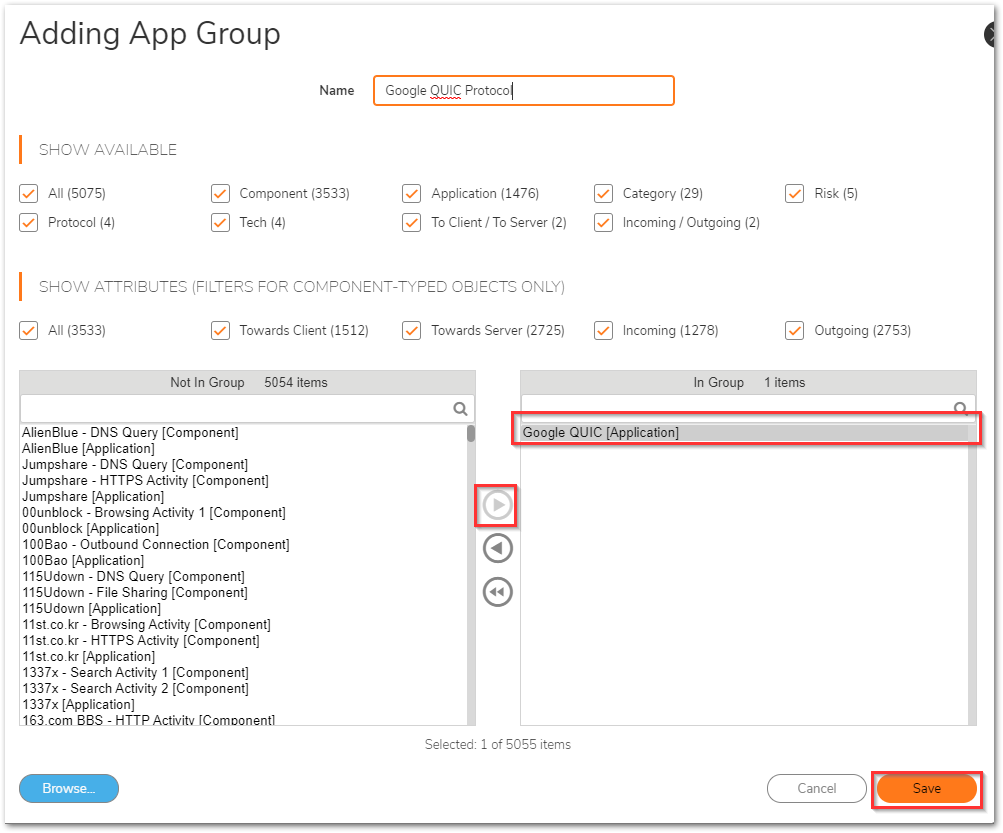Image resolution: width=1003 pixels, height=833 pixels.
Task: Uncheck the Application (1476) checkbox
Action: 412,193
